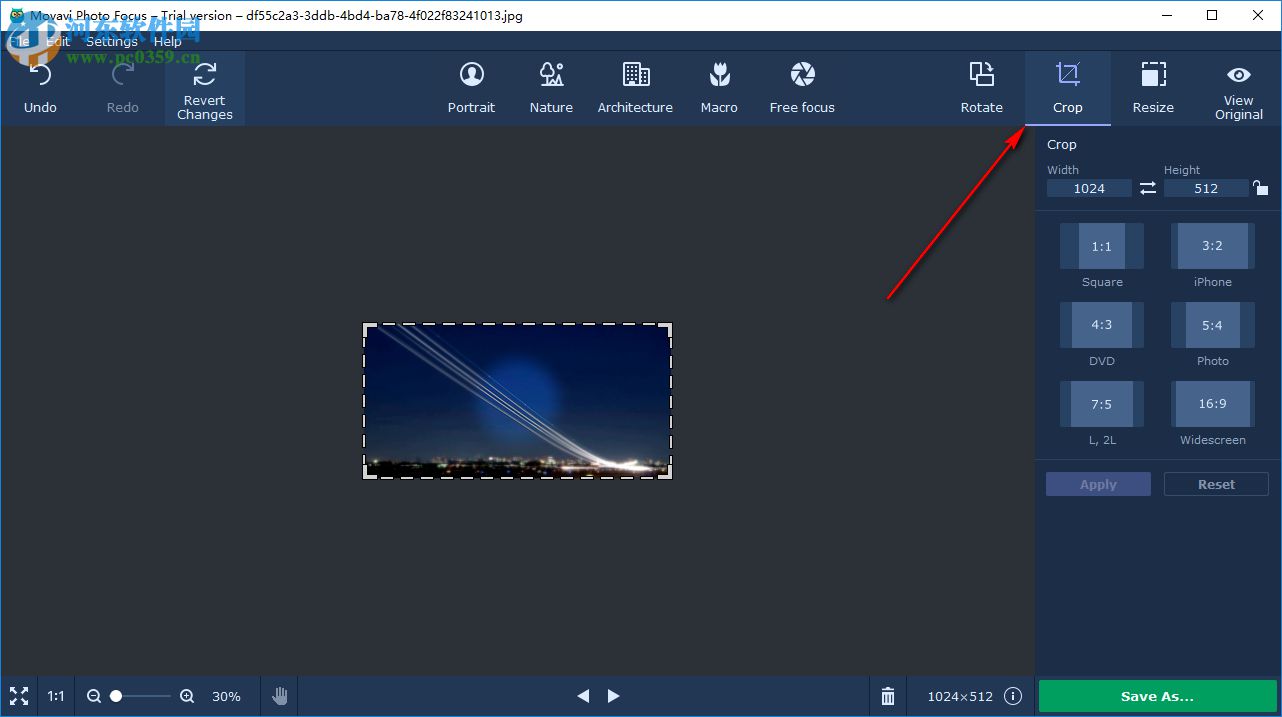Screen dimensions: 1282x717
Task: Select the Rotate tool
Action: tap(981, 88)
